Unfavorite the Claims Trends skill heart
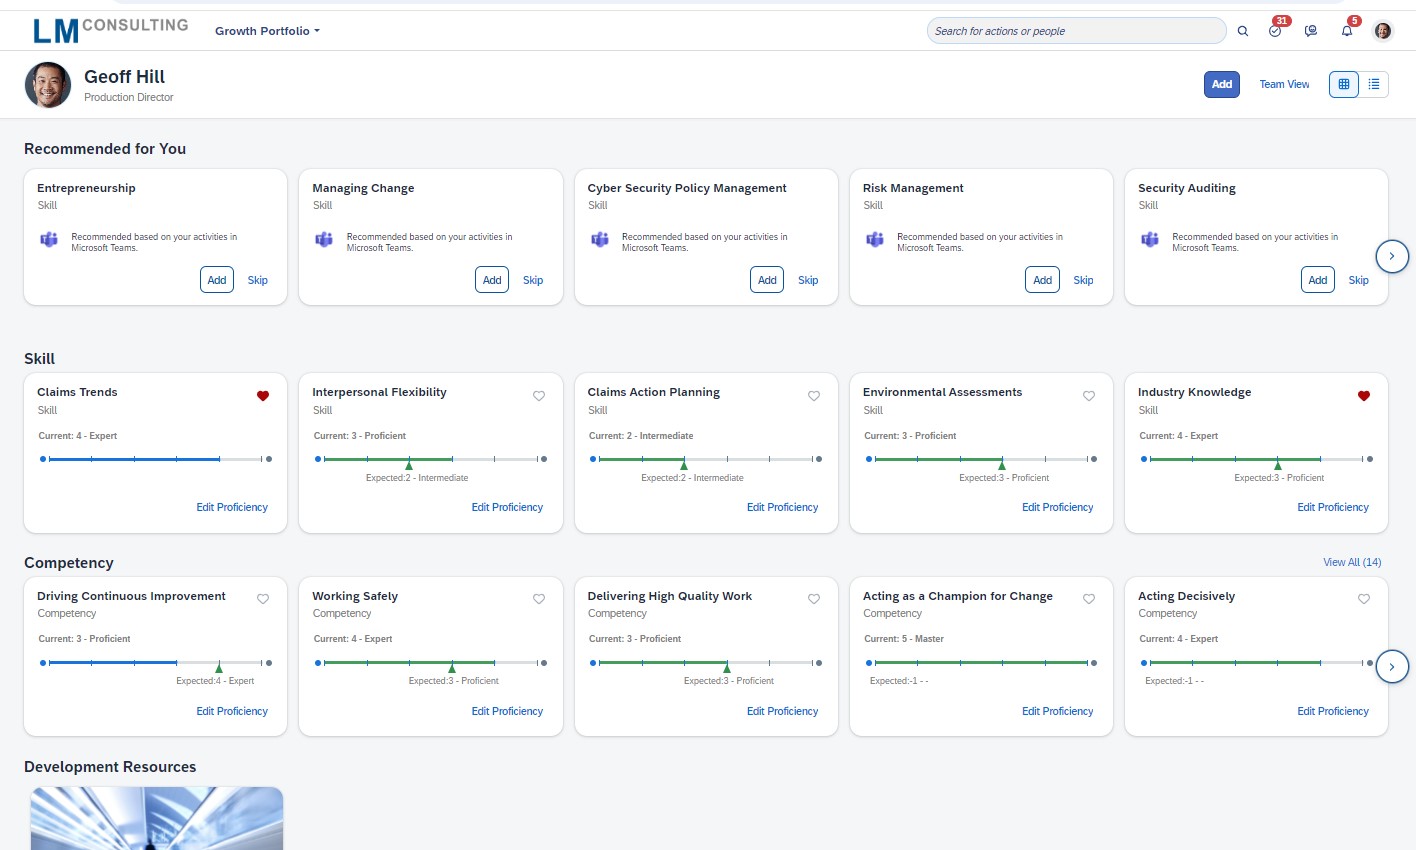The image size is (1416, 850). tap(263, 396)
